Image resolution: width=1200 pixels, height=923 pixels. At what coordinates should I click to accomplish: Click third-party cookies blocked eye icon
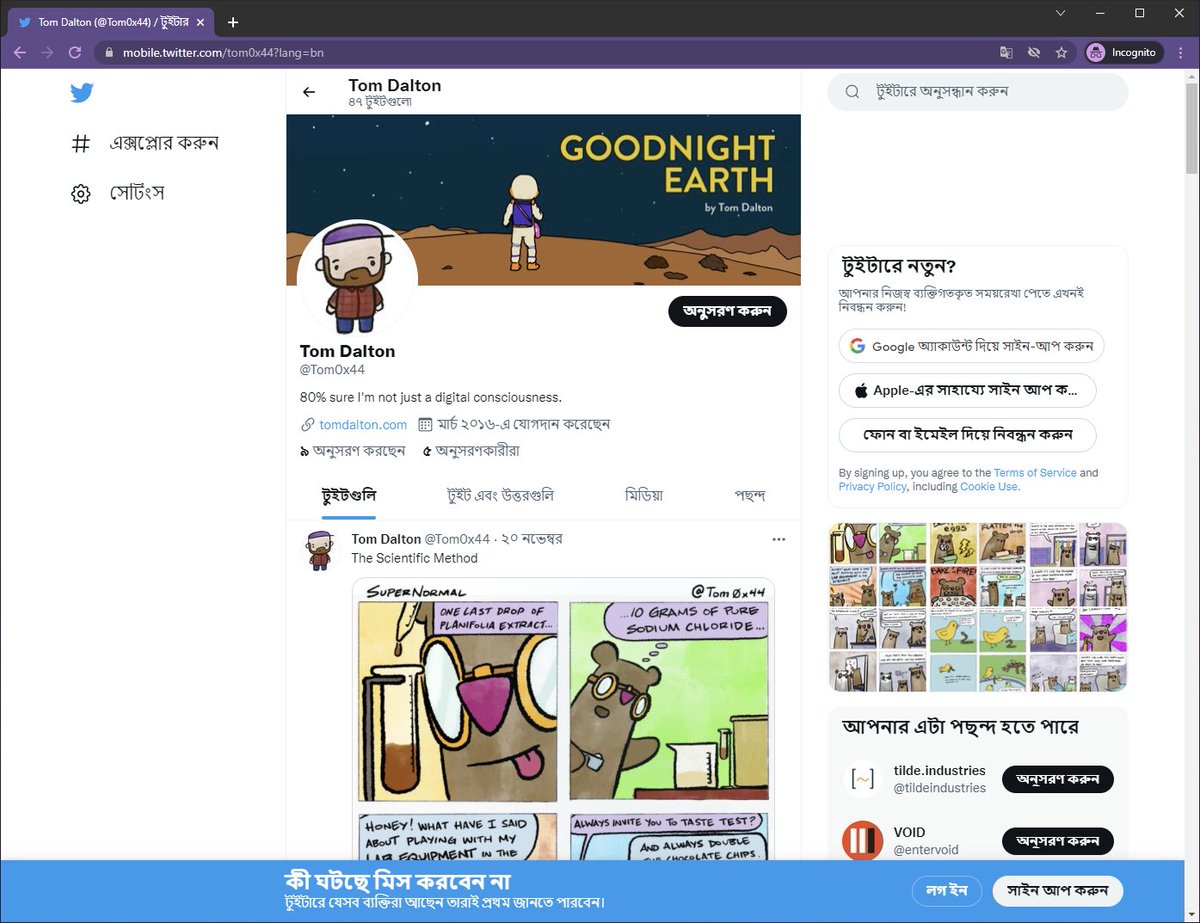tap(1034, 52)
